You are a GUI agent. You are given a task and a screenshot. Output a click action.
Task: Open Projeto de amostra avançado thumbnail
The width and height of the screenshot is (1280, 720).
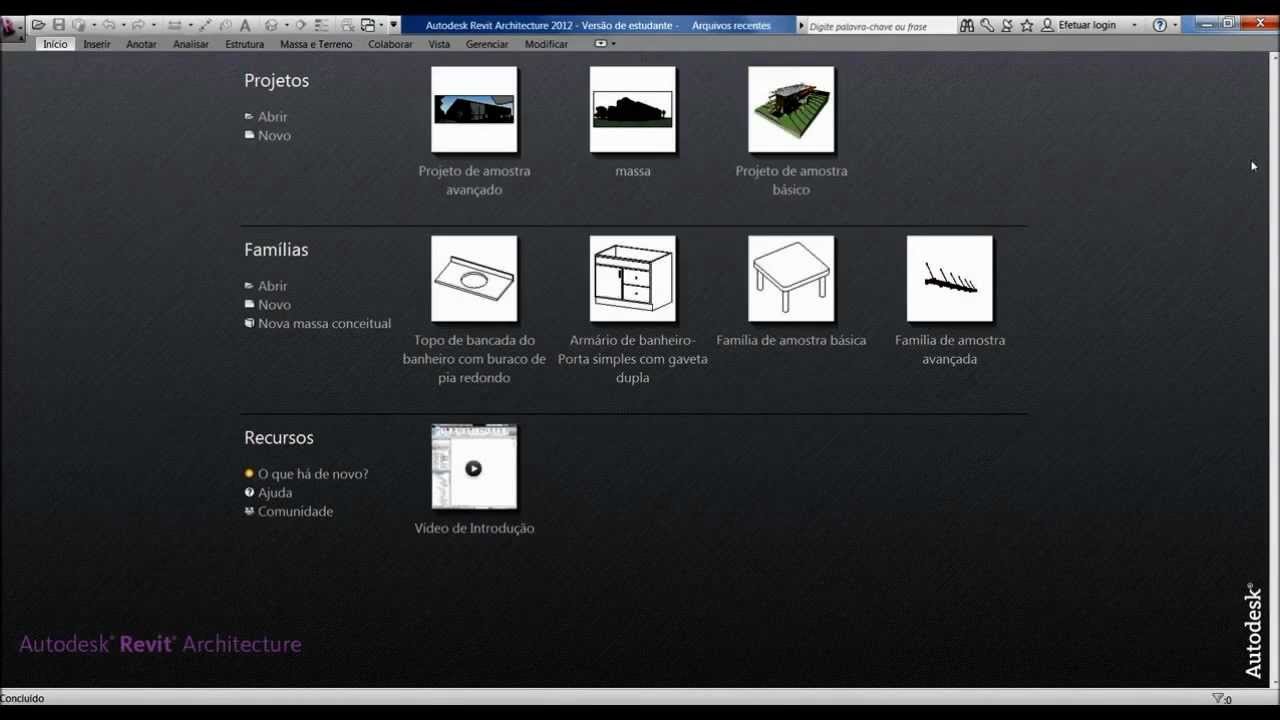[474, 109]
